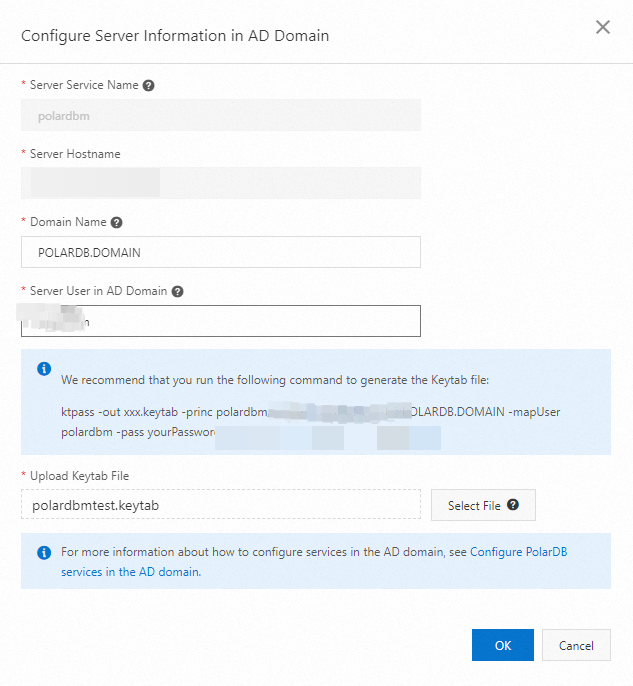Click the Upload Keytab File label

[79, 476]
